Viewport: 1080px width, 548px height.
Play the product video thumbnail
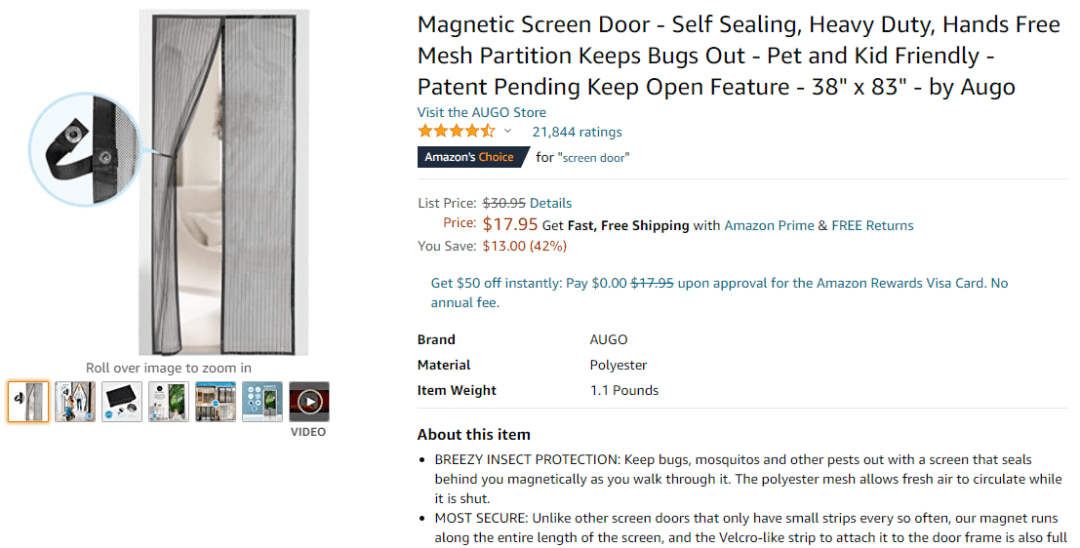point(309,402)
